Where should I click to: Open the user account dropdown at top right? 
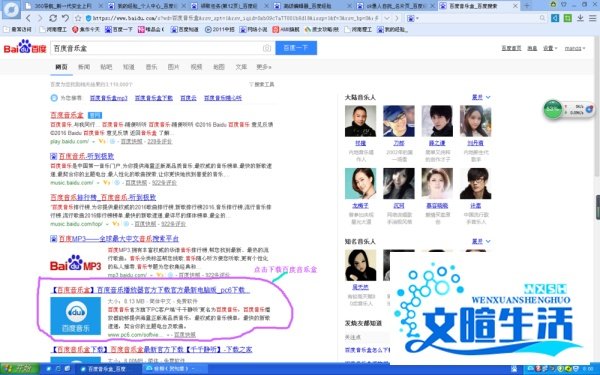(x=575, y=48)
